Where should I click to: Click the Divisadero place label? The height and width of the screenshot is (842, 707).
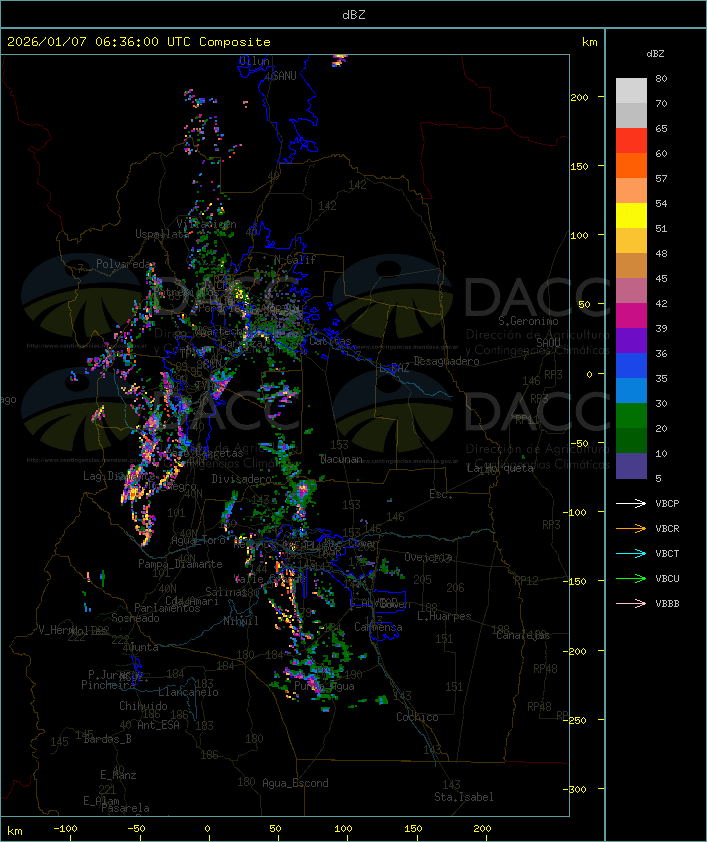[241, 479]
